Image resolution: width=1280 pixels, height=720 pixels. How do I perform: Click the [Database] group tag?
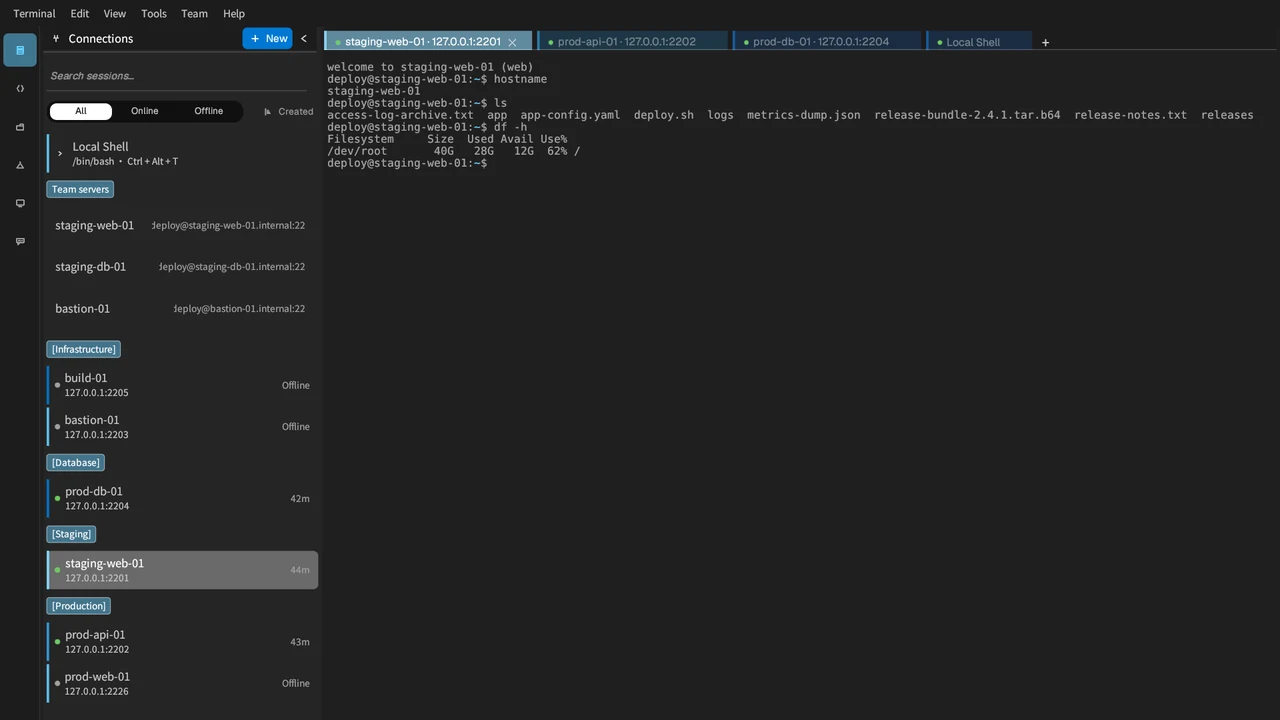pyautogui.click(x=75, y=462)
